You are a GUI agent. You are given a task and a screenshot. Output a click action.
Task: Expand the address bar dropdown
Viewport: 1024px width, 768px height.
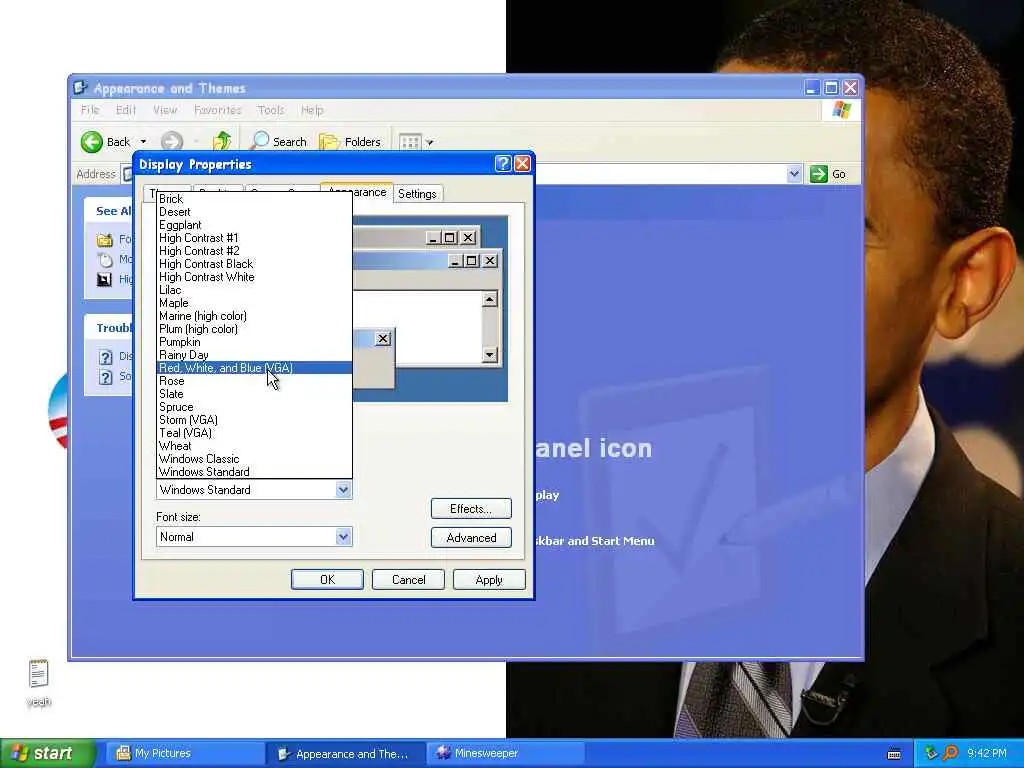click(794, 174)
